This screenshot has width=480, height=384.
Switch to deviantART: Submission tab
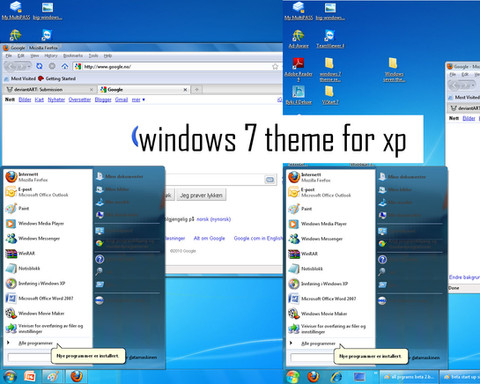[x=50, y=89]
